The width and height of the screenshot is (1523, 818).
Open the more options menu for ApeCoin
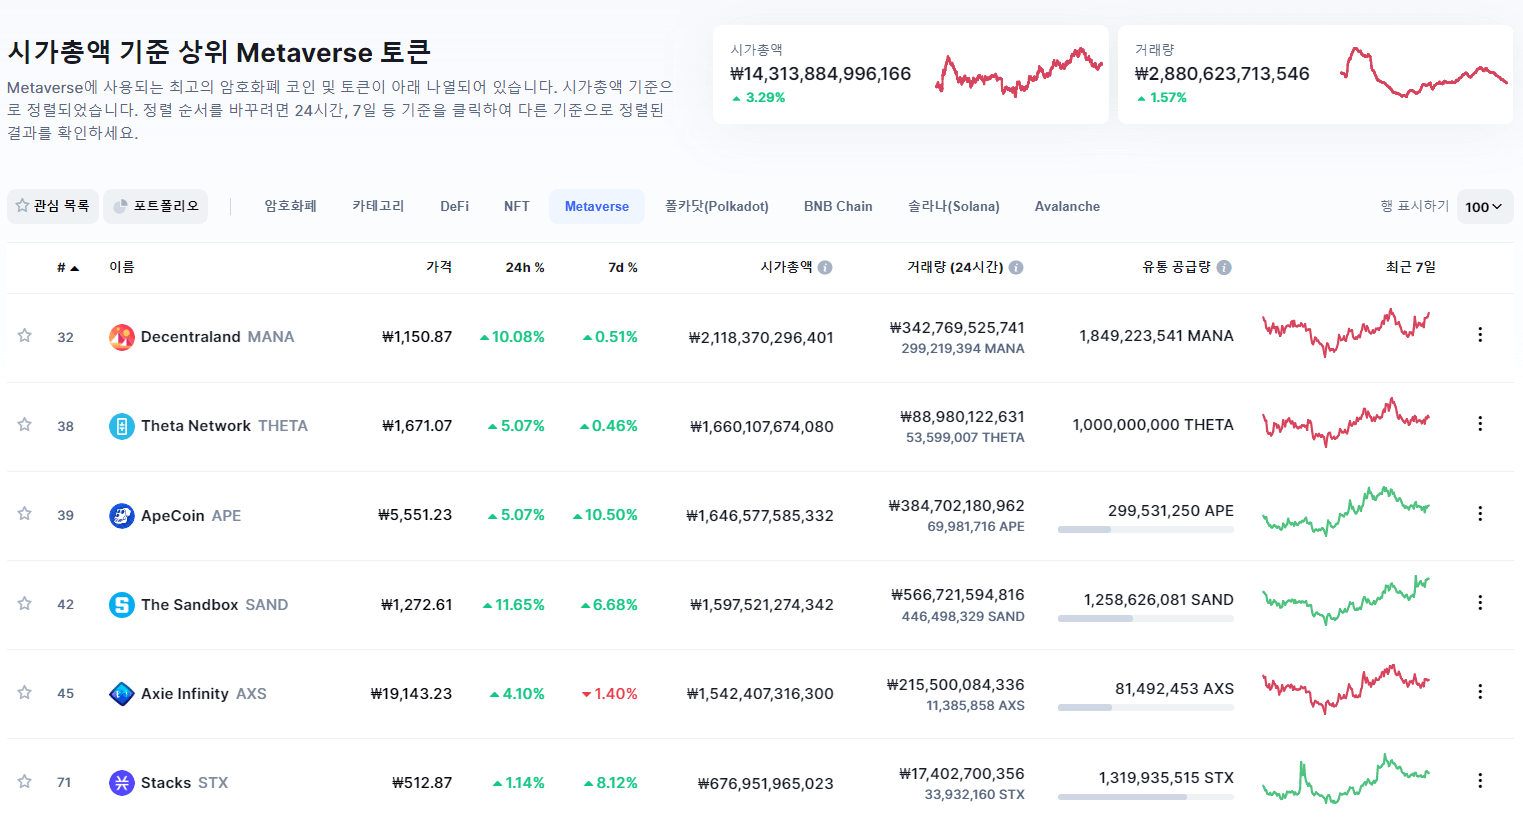click(1480, 514)
